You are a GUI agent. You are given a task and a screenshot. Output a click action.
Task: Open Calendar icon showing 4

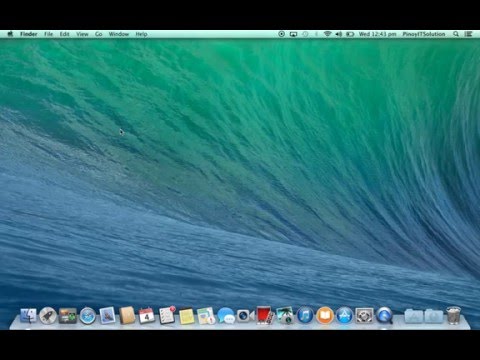tap(147, 316)
